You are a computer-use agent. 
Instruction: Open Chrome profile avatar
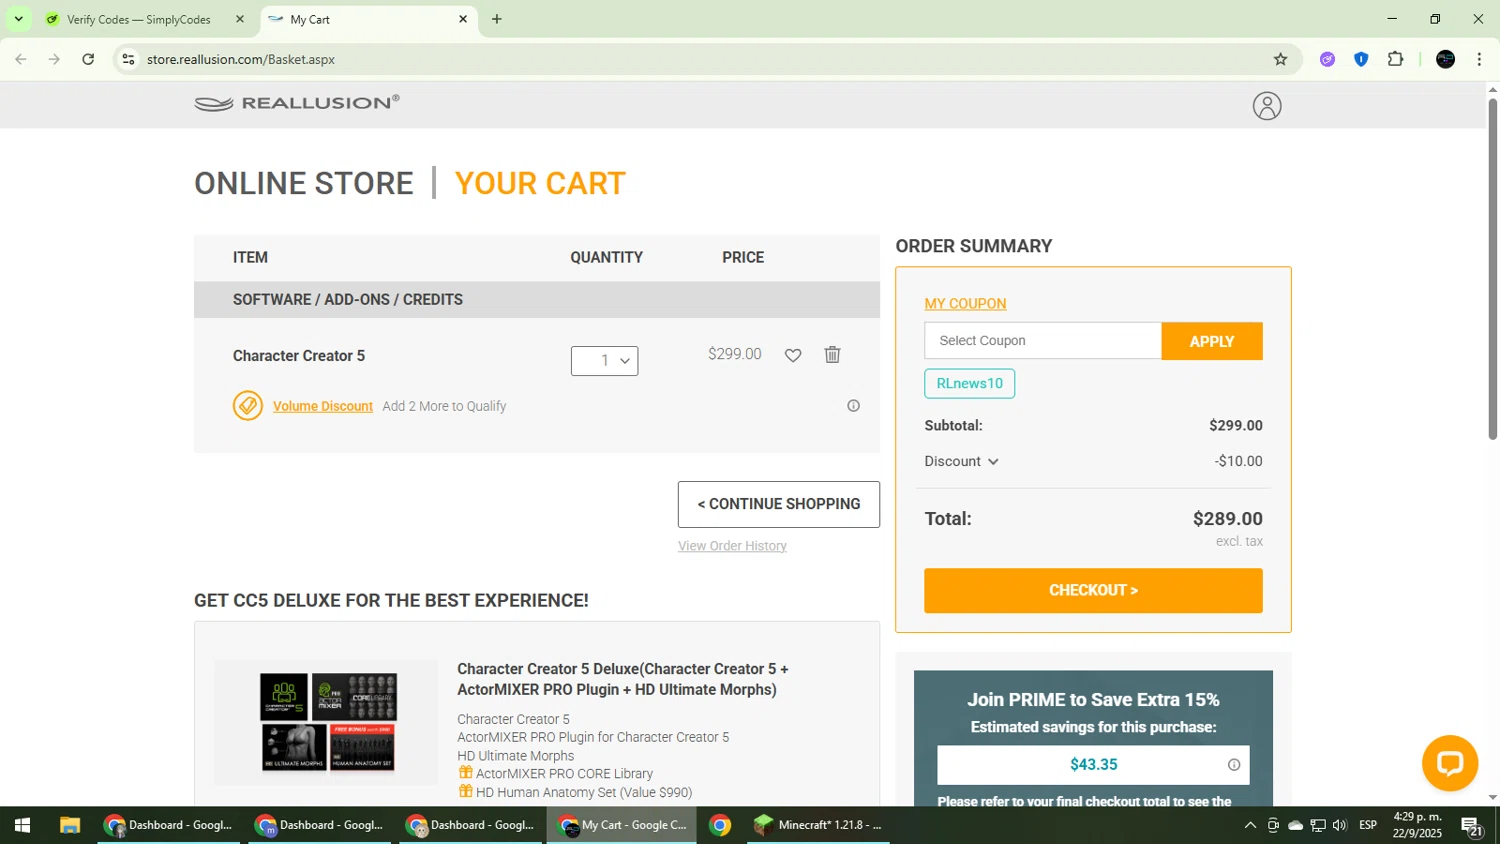1445,59
